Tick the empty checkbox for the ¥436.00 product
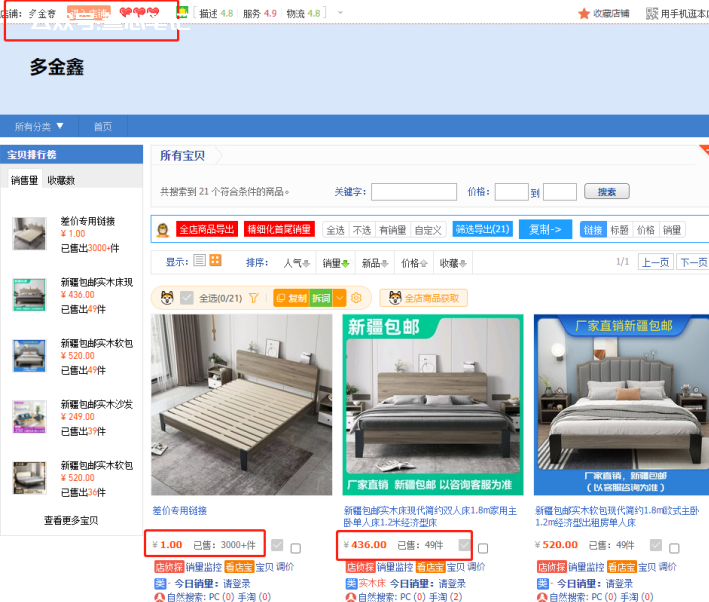The width and height of the screenshot is (709, 602). click(483, 548)
